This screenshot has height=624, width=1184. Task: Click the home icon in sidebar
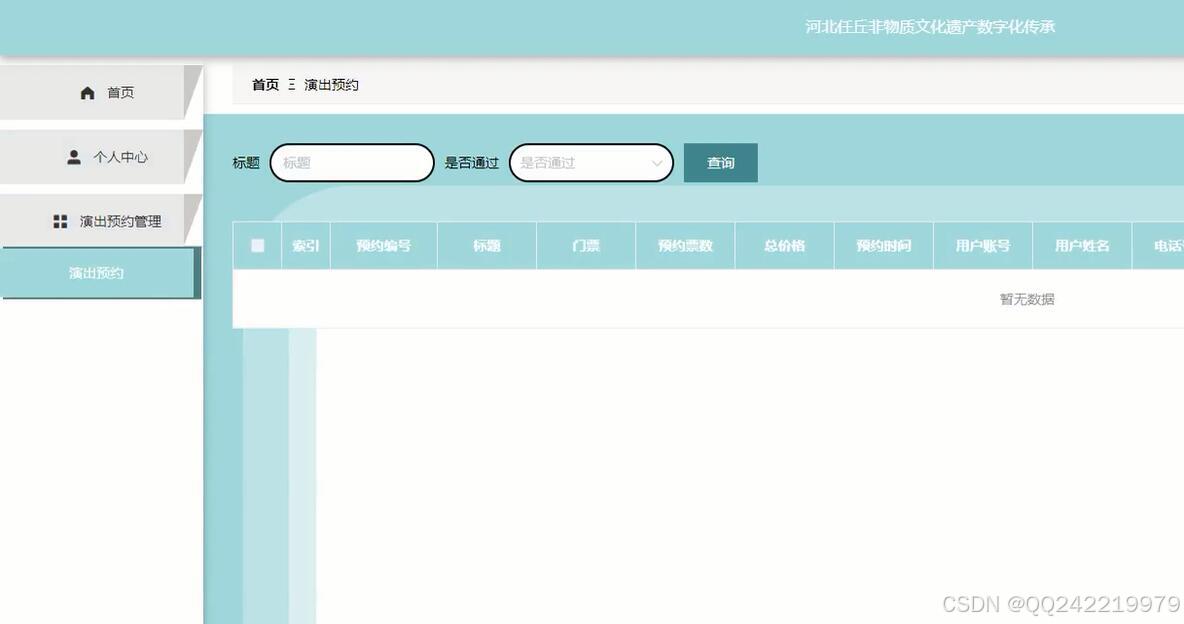point(88,93)
